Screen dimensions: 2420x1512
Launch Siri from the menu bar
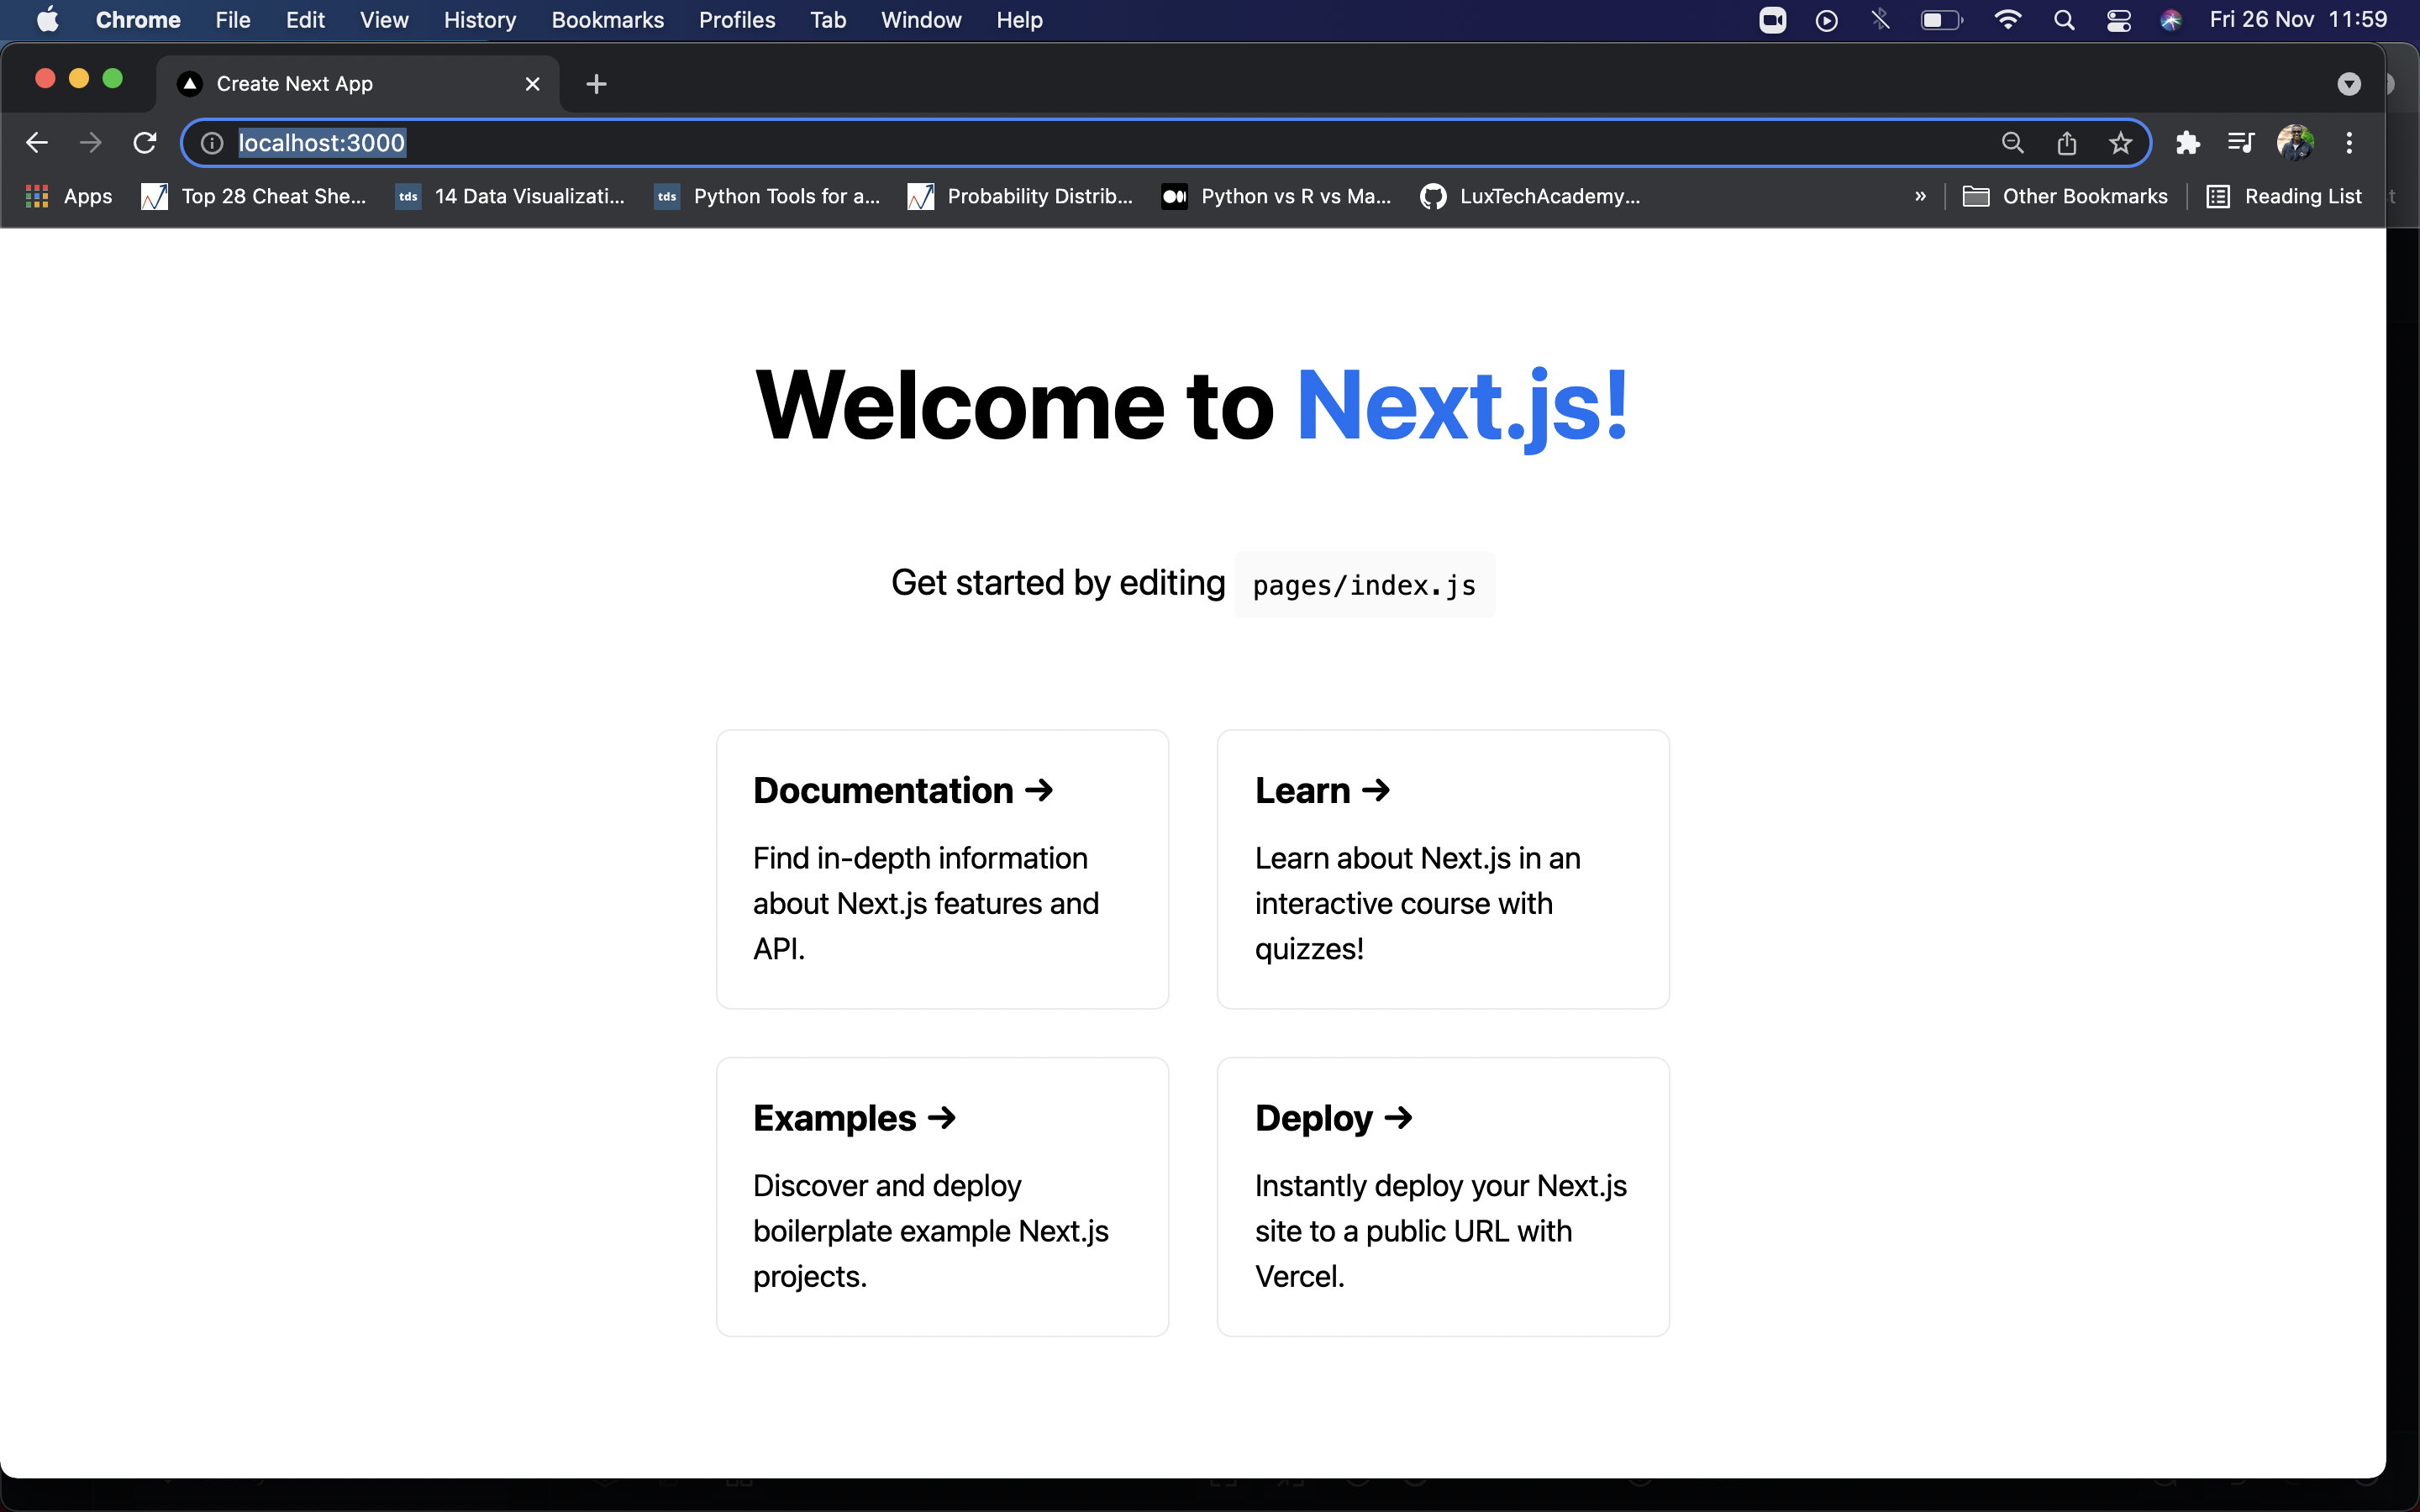2171,20
